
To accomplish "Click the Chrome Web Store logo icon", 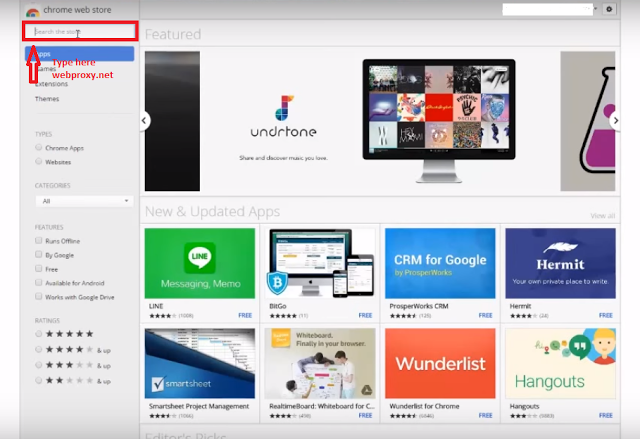I will click(x=33, y=11).
